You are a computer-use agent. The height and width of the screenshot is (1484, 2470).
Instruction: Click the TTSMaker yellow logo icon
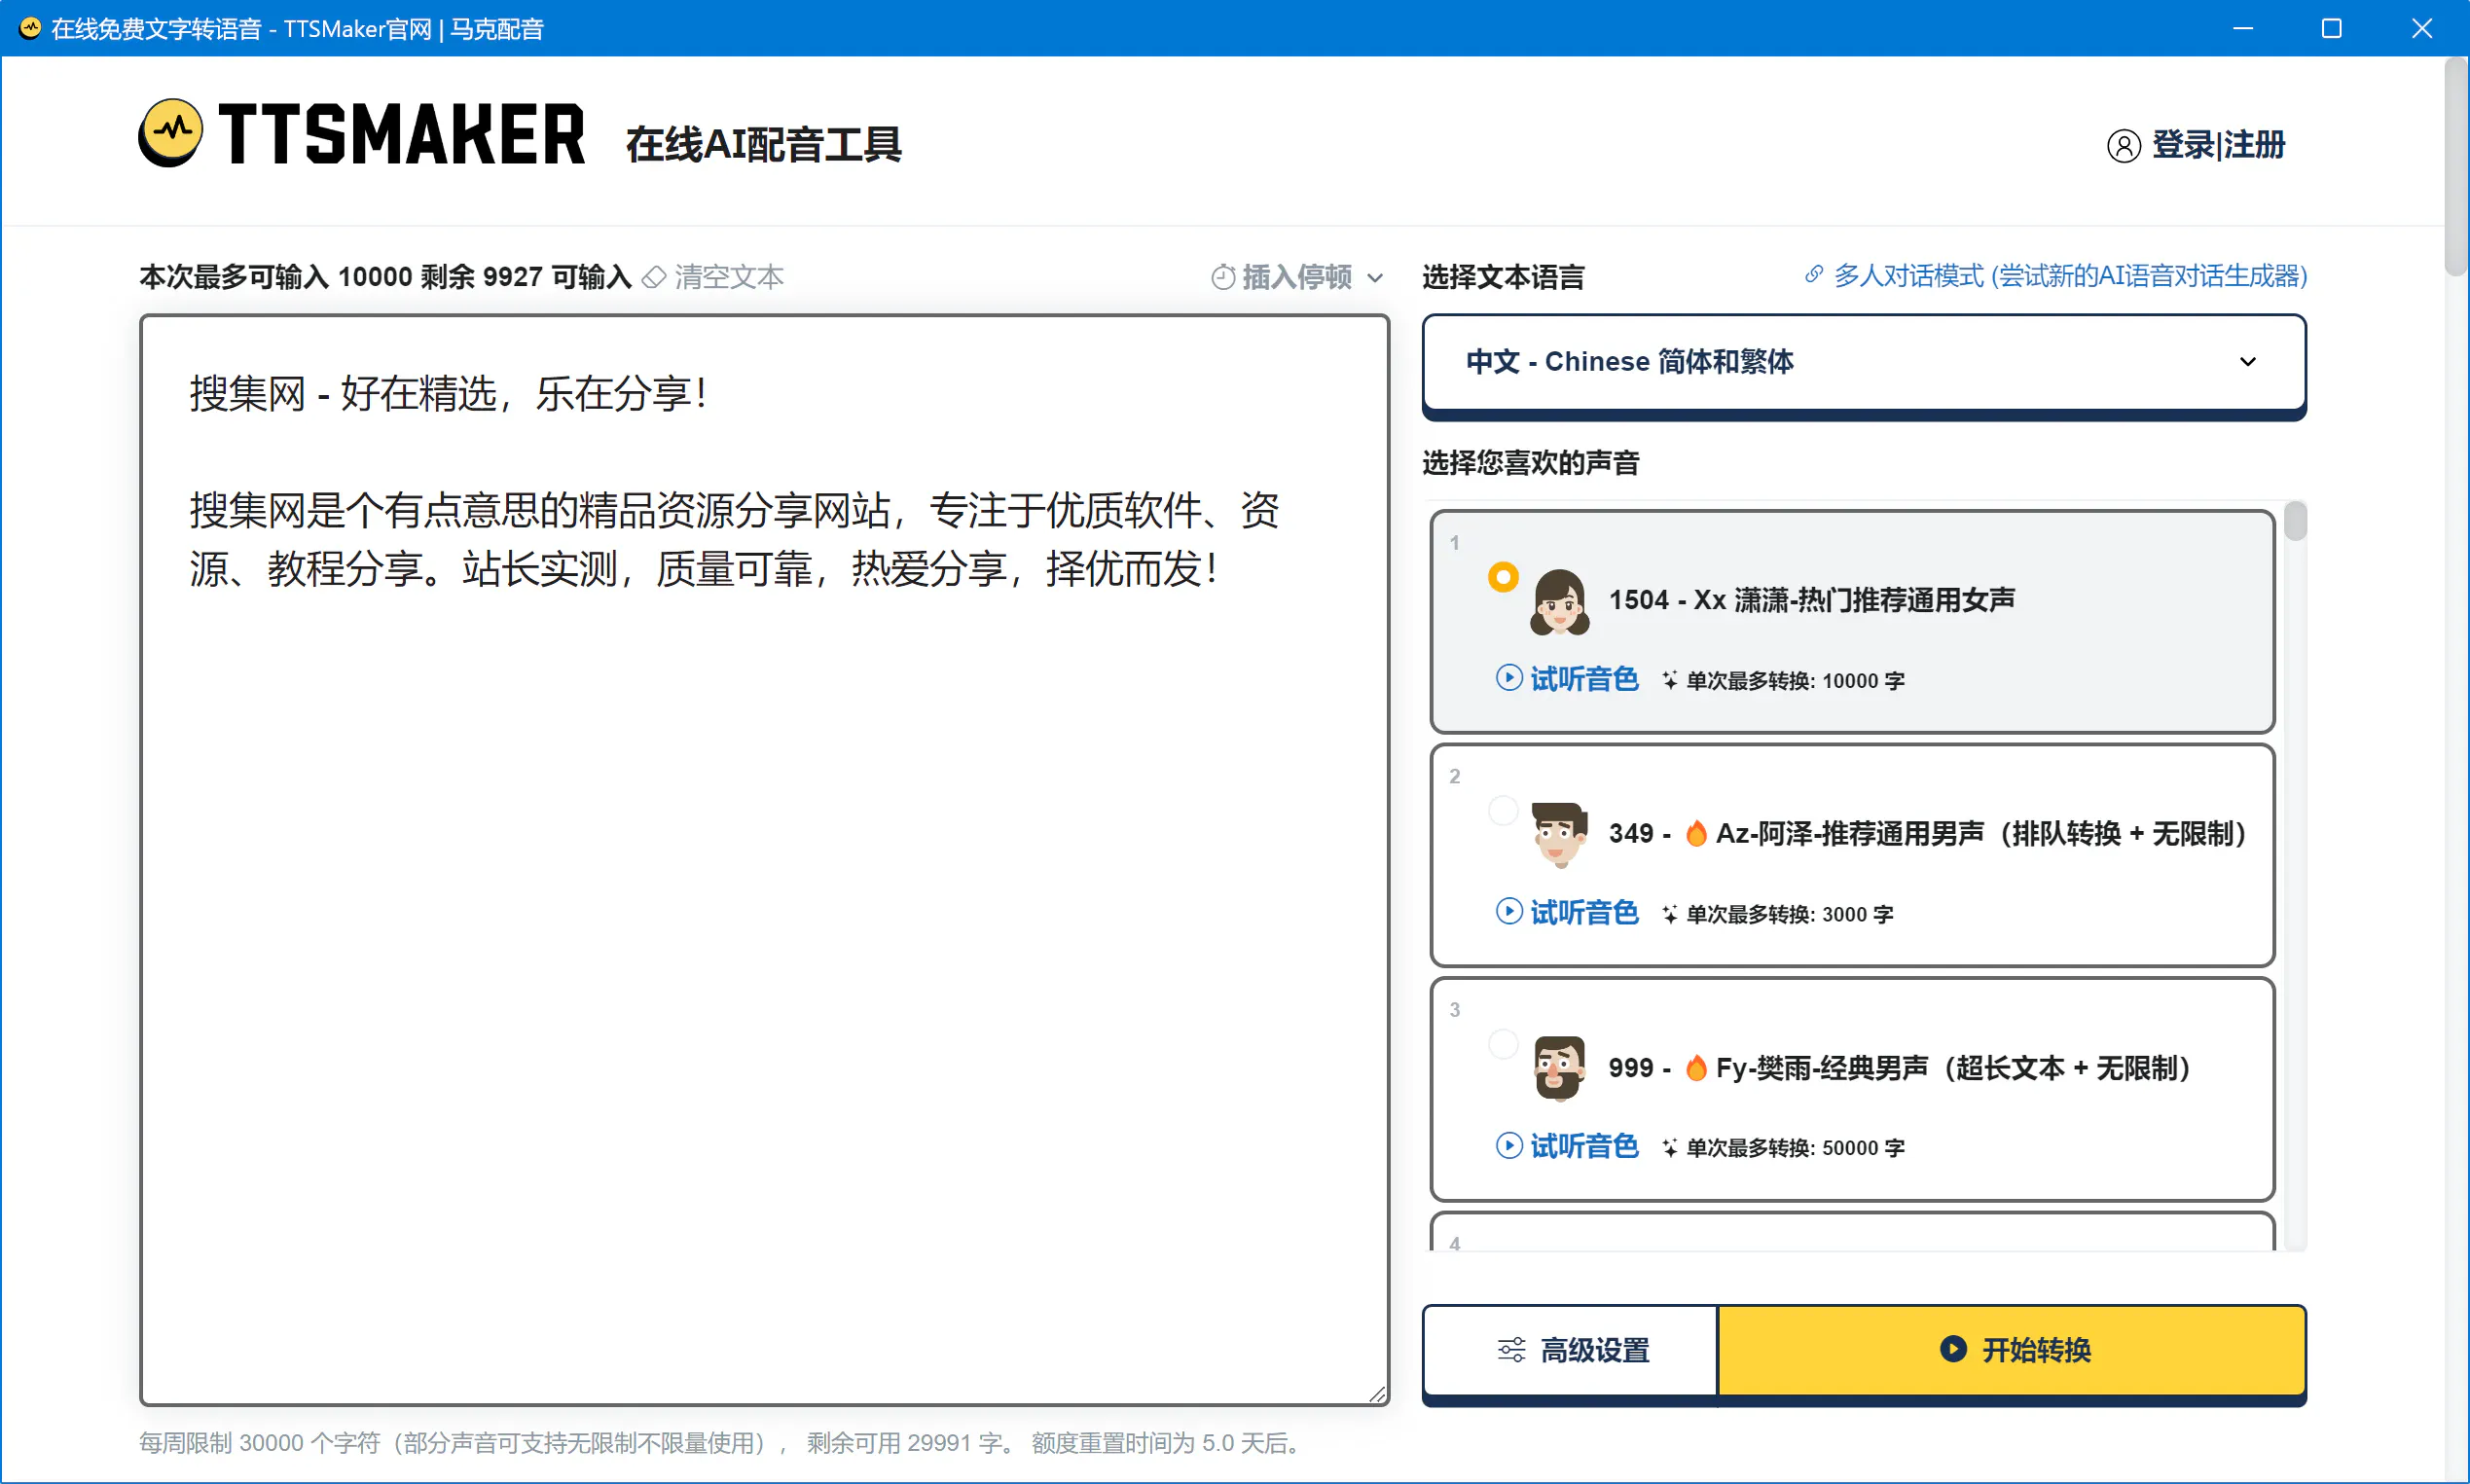(x=171, y=133)
